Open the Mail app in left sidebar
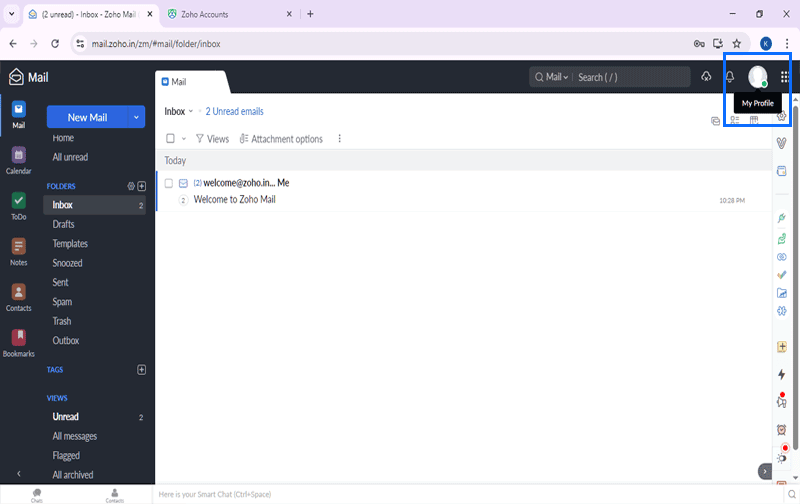 (x=18, y=115)
